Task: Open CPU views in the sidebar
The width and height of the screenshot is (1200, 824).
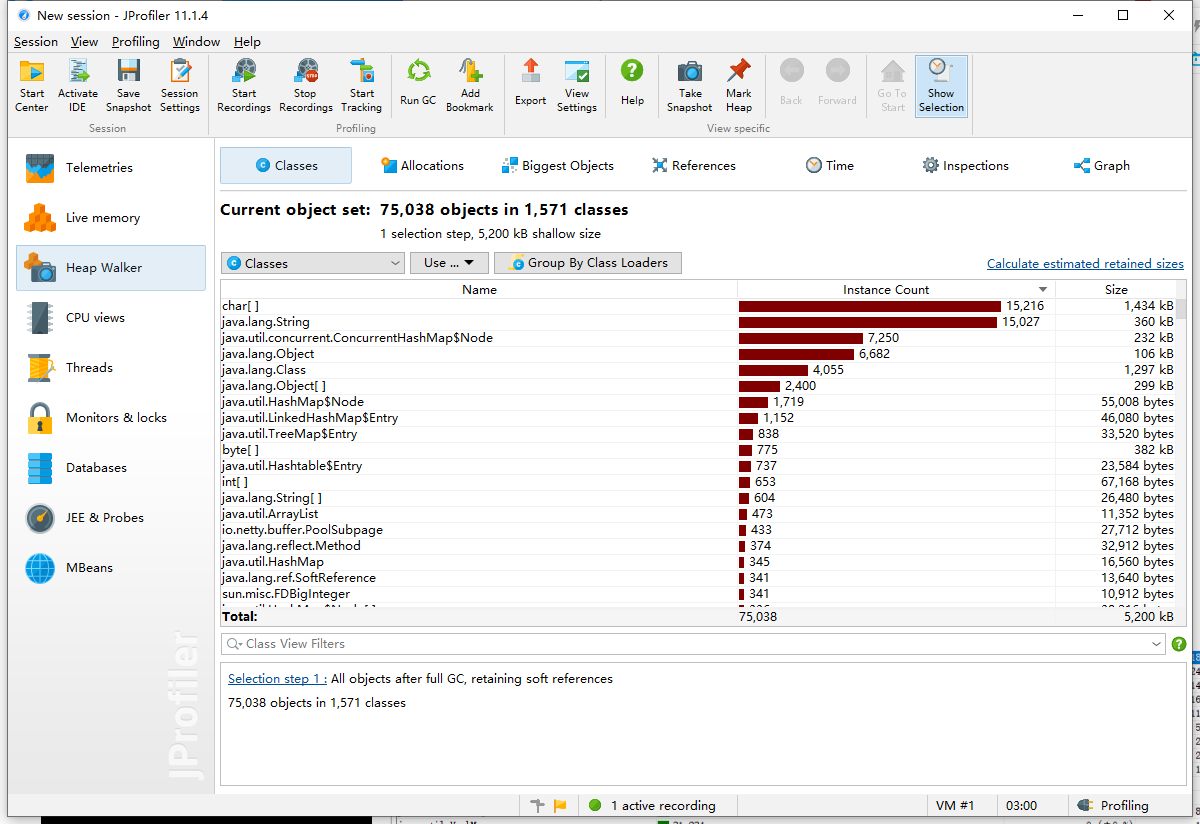Action: [x=111, y=318]
